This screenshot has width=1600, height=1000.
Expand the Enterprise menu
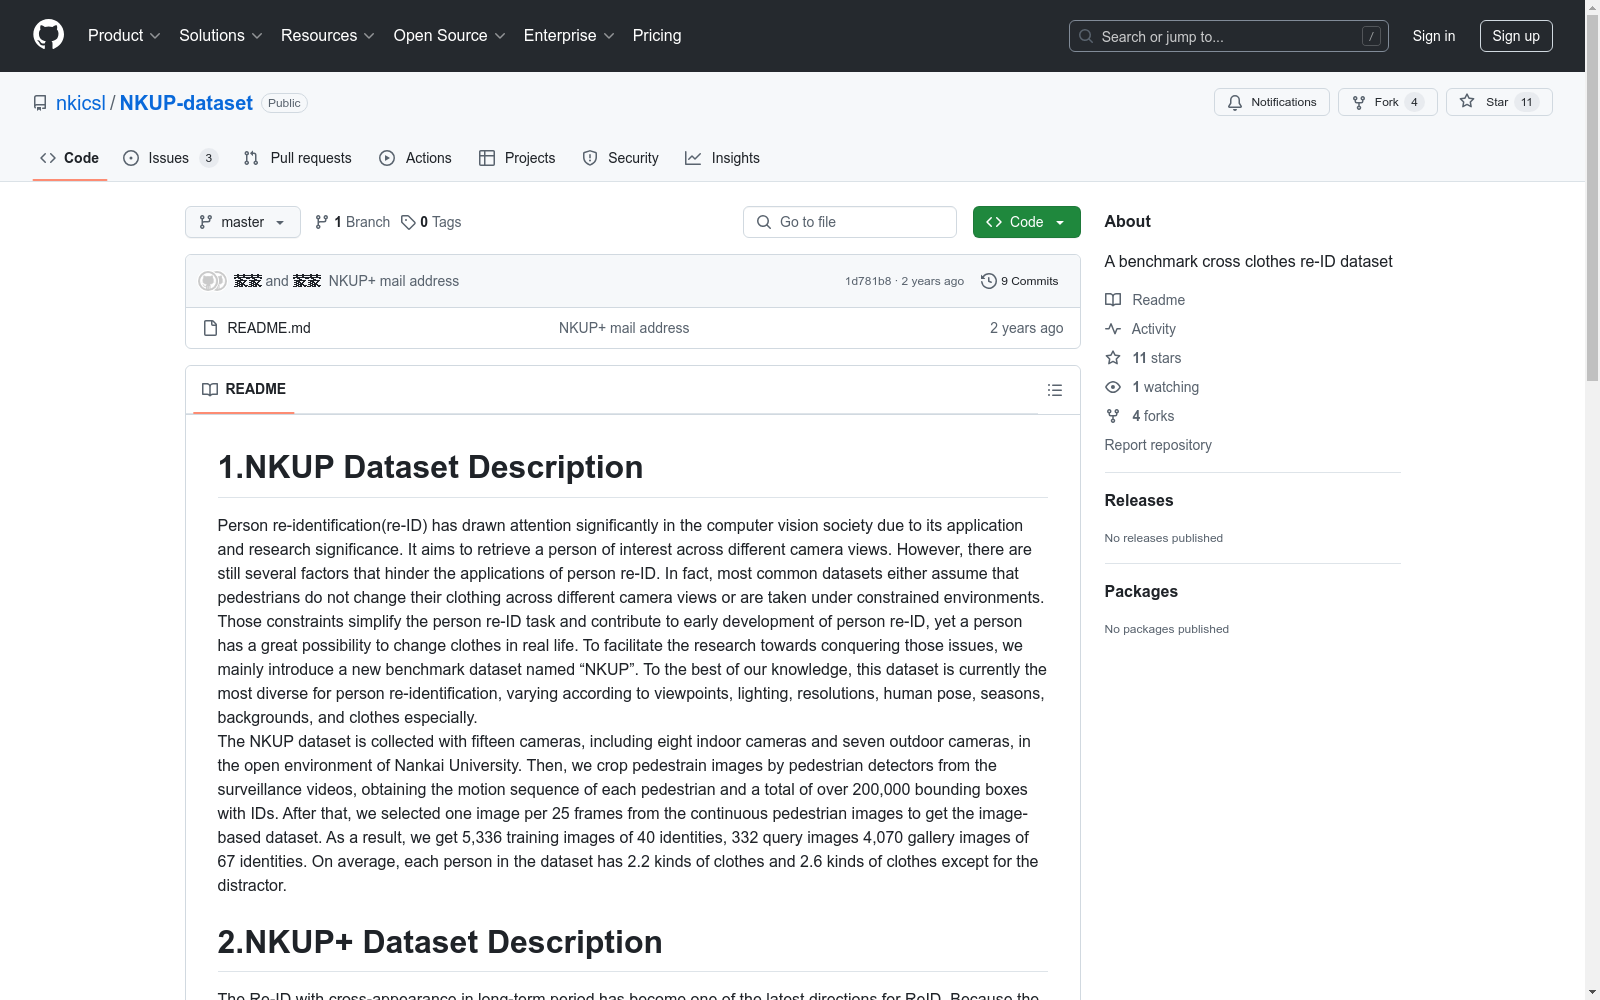pos(569,36)
